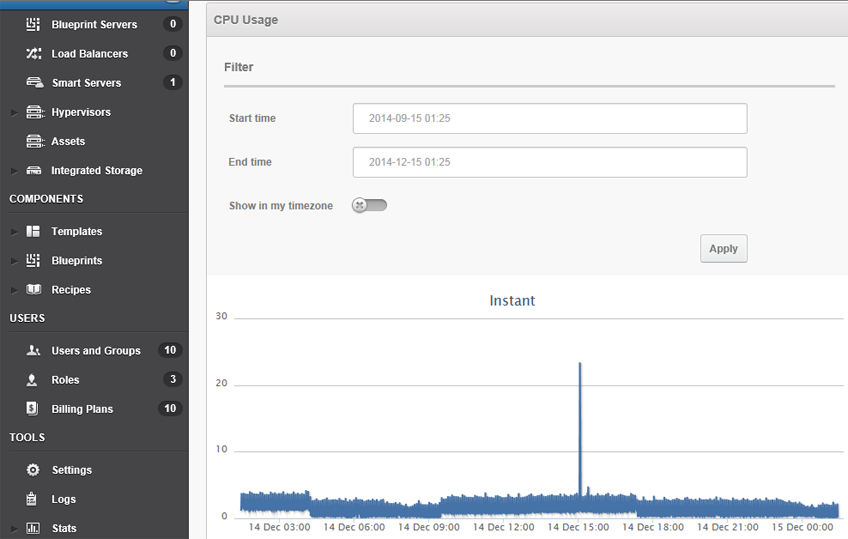Toggle Show in my timezone switch

369,205
